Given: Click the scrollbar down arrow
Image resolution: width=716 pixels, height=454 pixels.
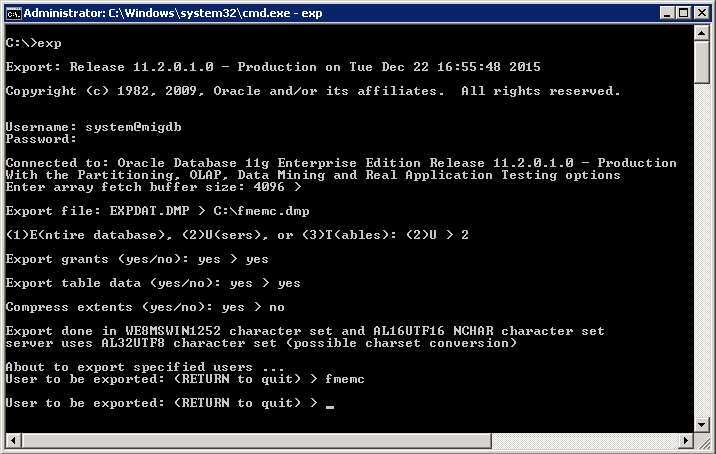Looking at the screenshot, I should (x=704, y=441).
